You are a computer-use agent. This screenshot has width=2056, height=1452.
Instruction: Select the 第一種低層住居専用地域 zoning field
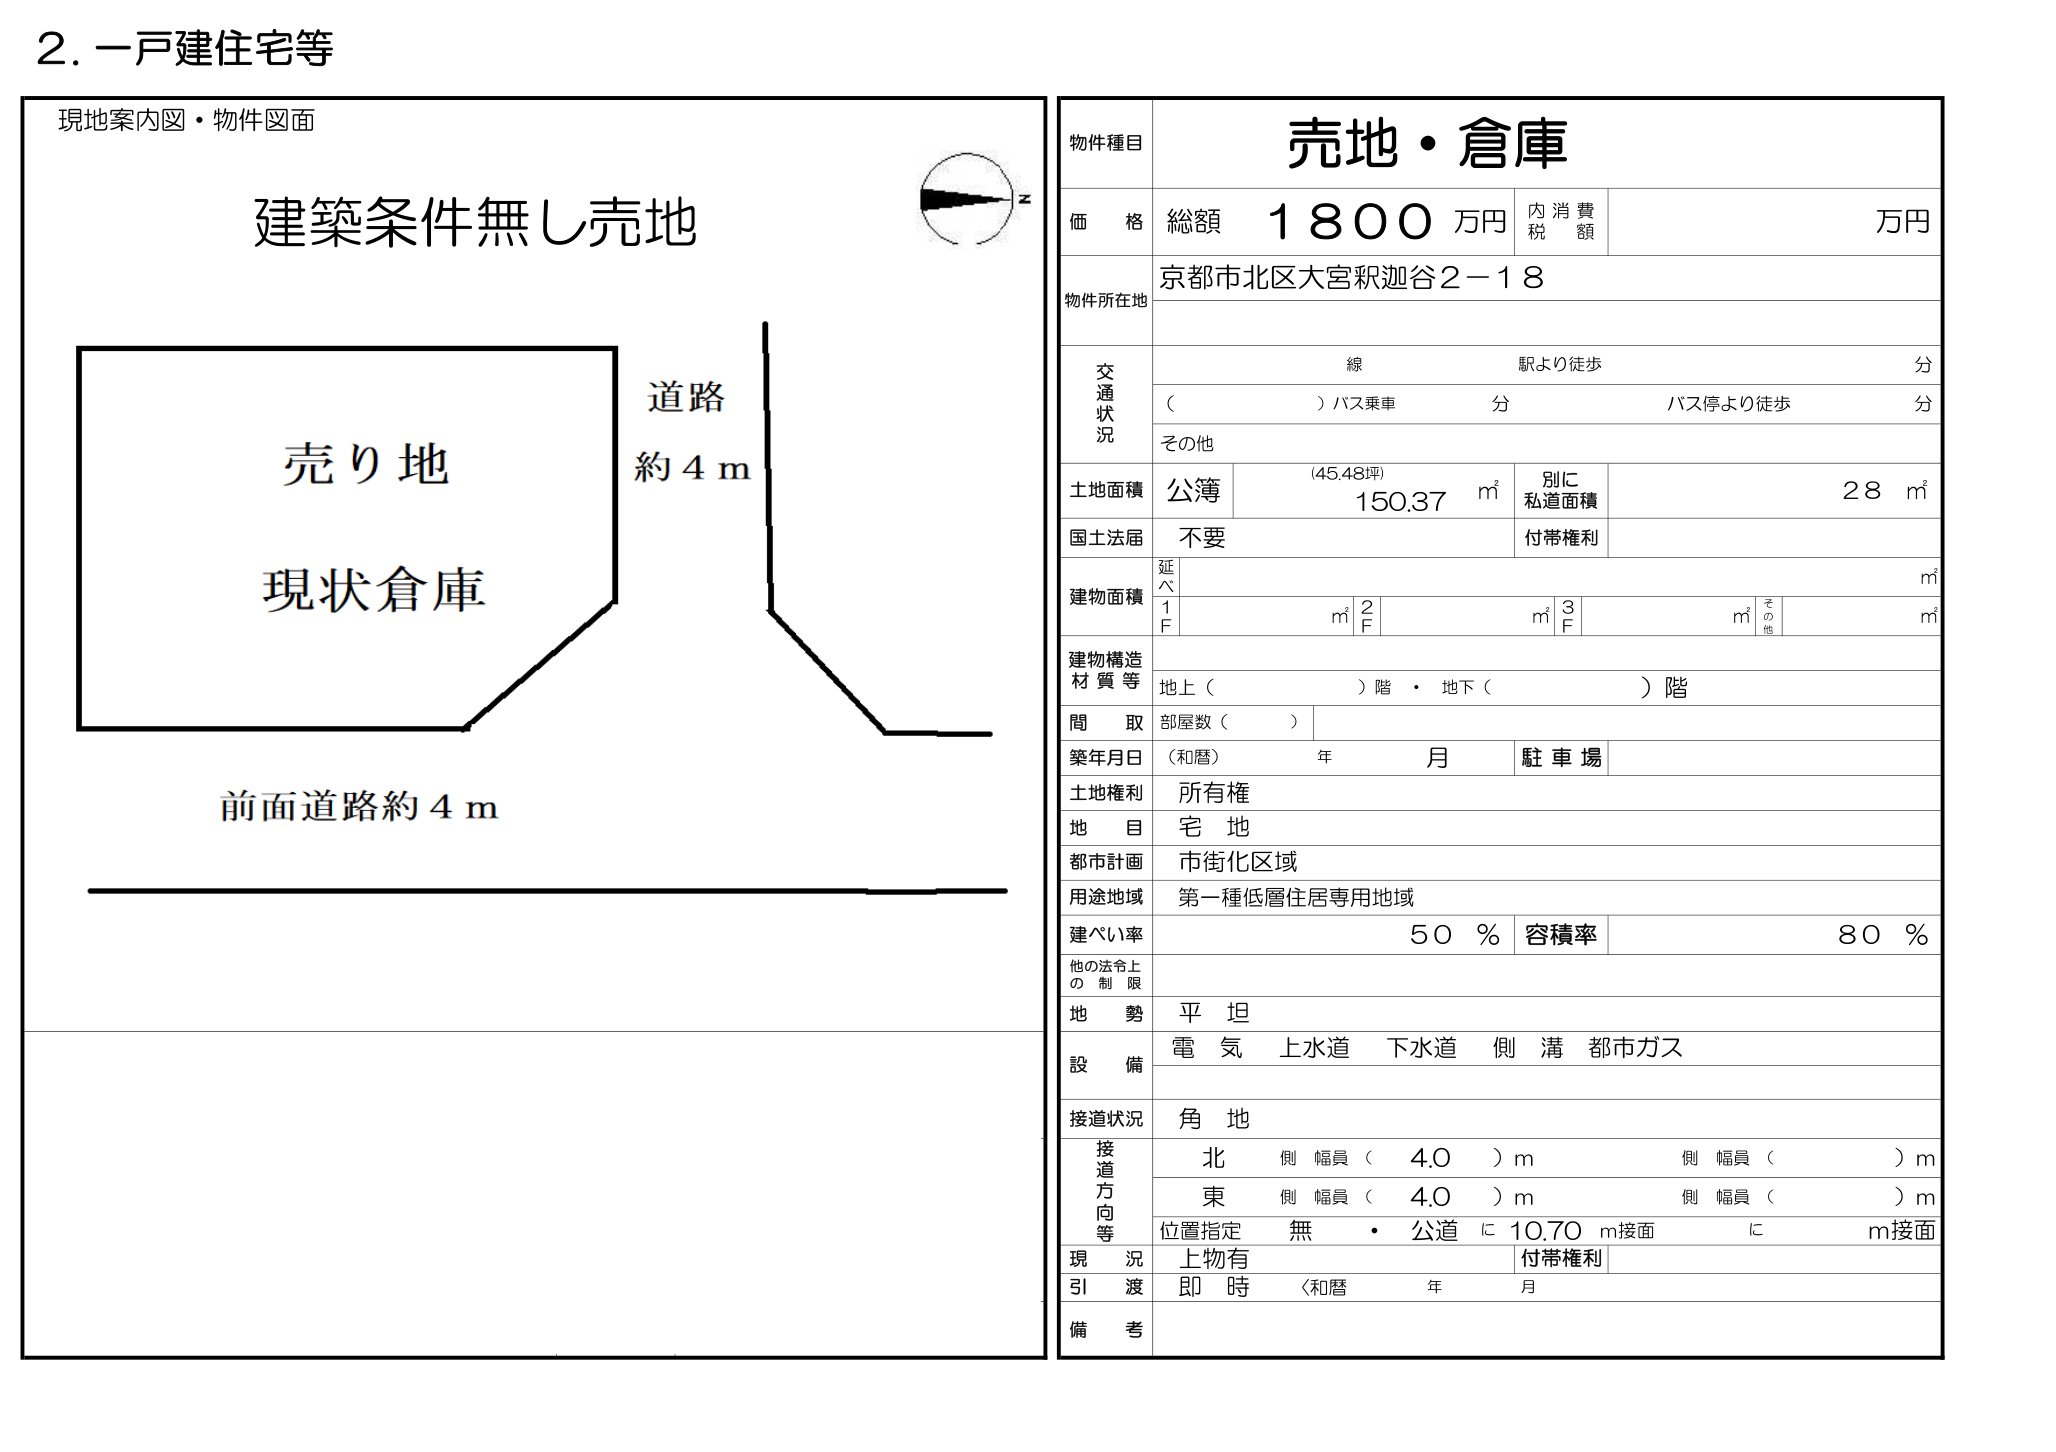(1295, 897)
